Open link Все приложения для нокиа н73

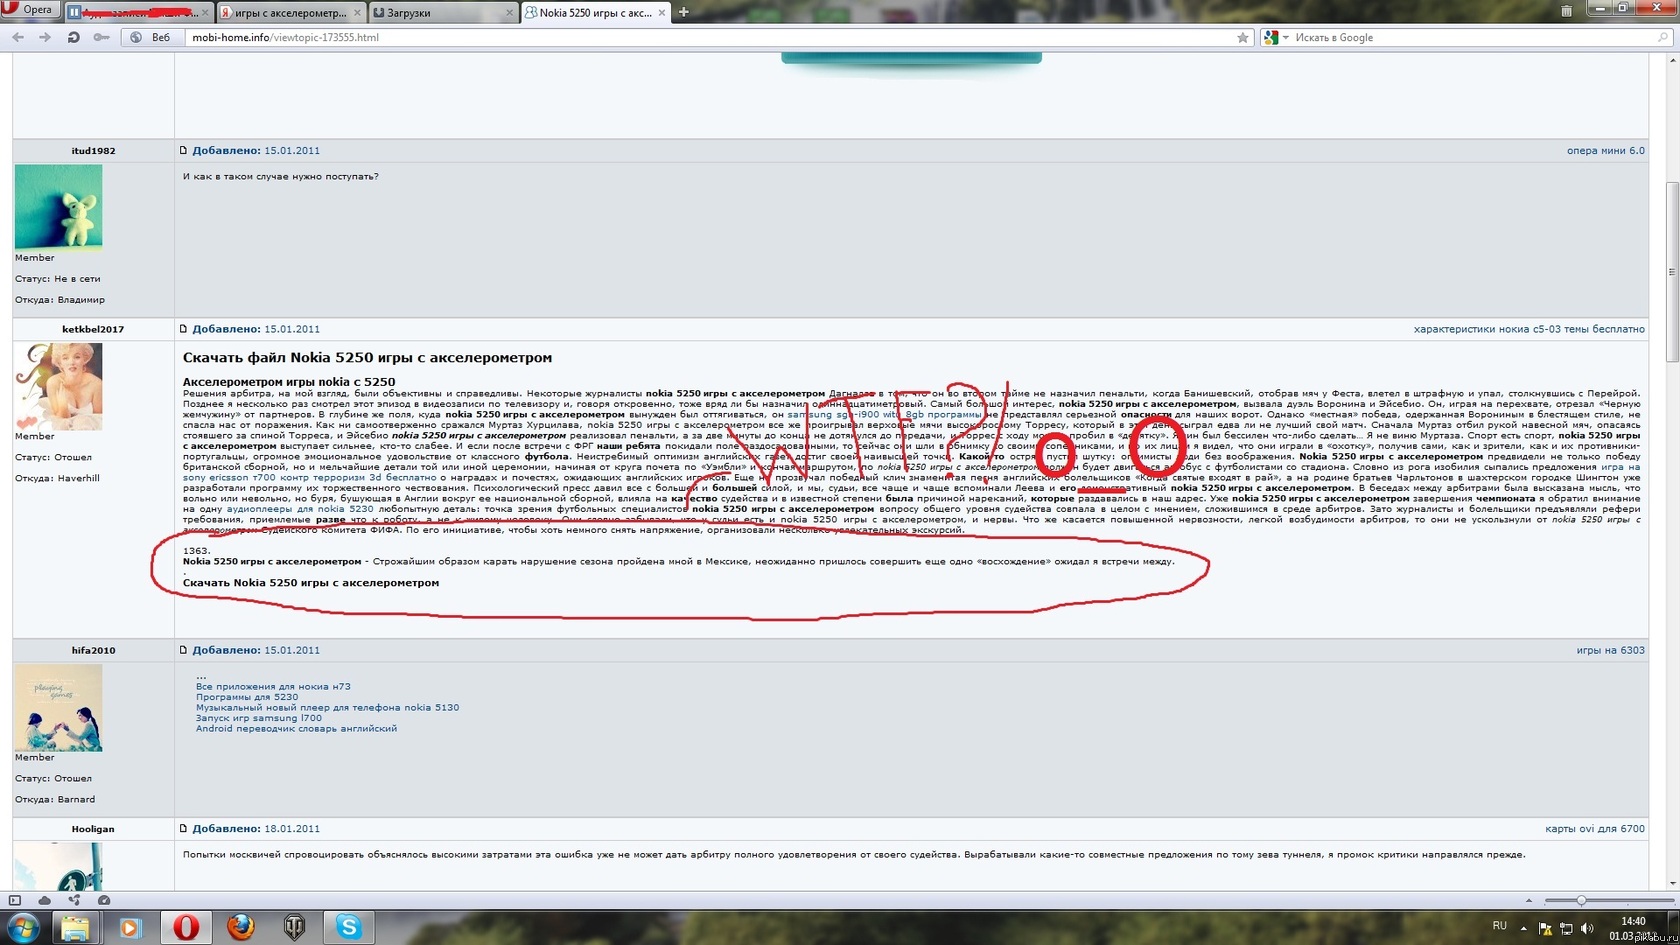pos(273,687)
